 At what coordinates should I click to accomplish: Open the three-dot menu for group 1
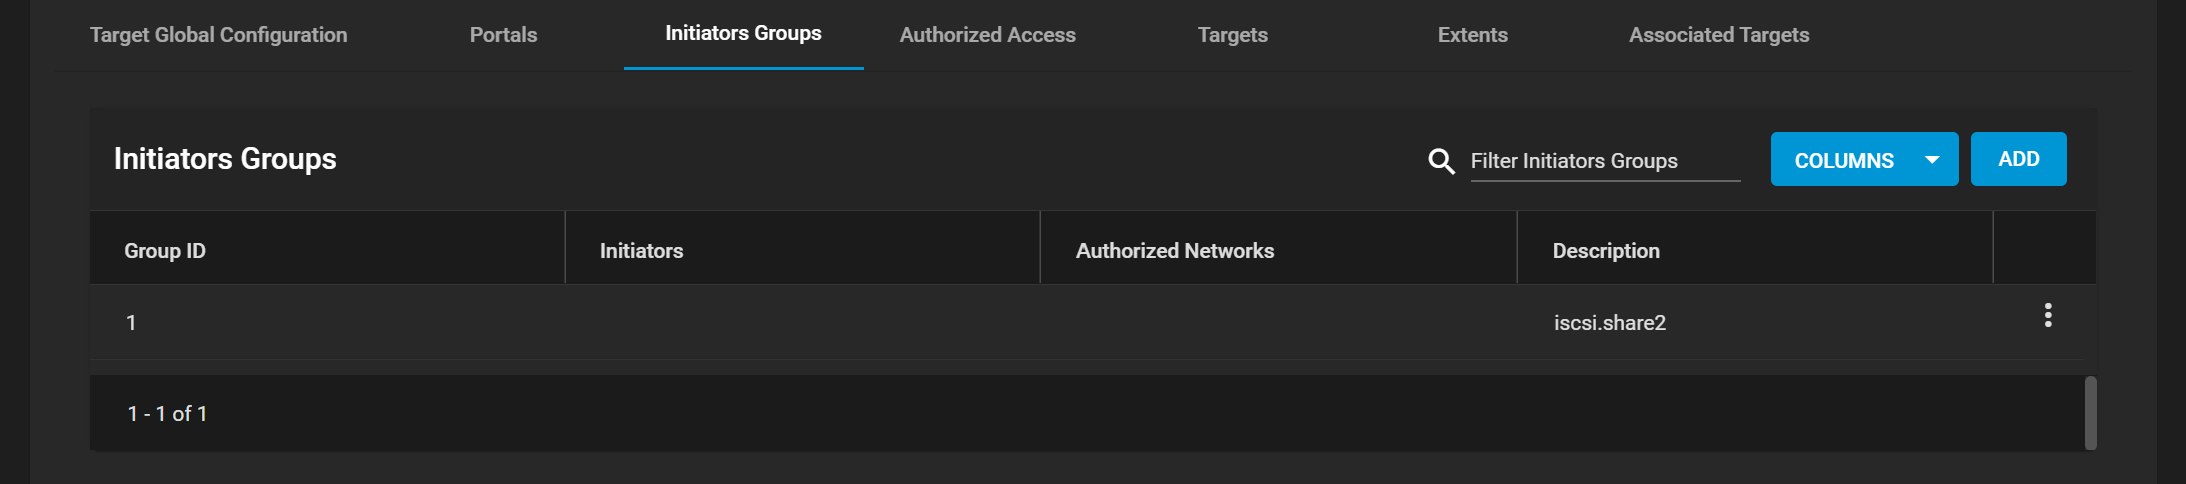tap(2048, 316)
